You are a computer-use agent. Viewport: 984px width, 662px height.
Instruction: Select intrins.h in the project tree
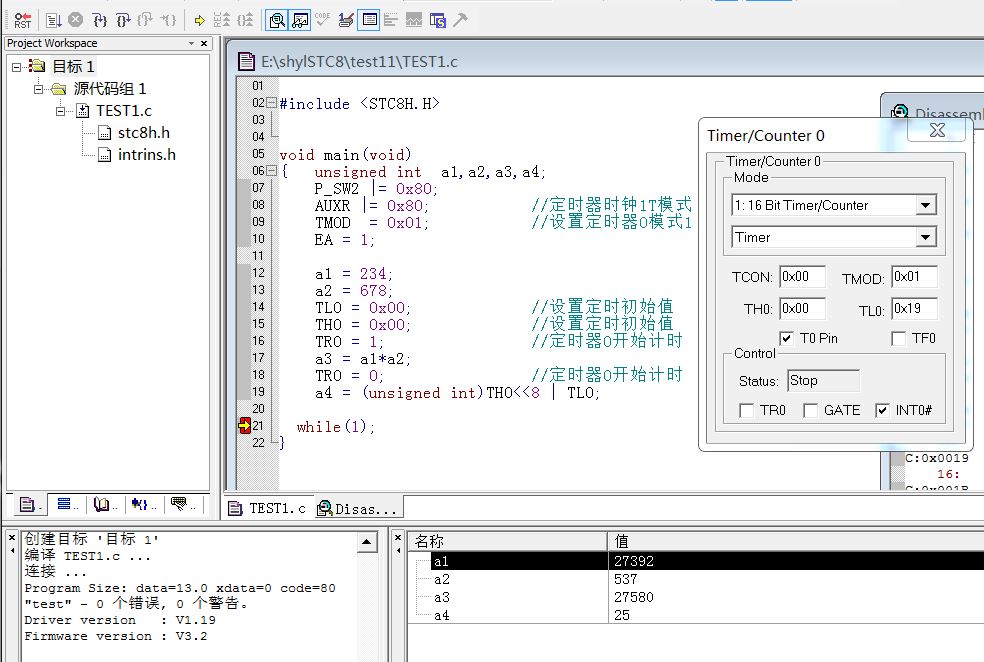point(146,155)
